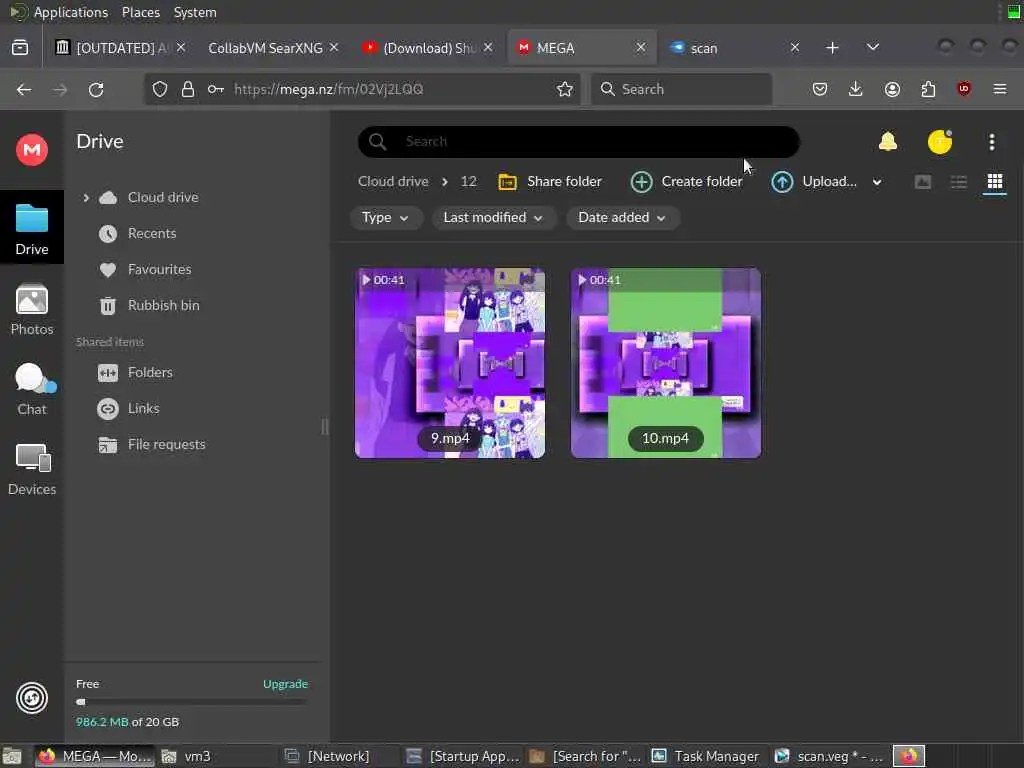Select Favourites in the sidebar

pyautogui.click(x=159, y=269)
